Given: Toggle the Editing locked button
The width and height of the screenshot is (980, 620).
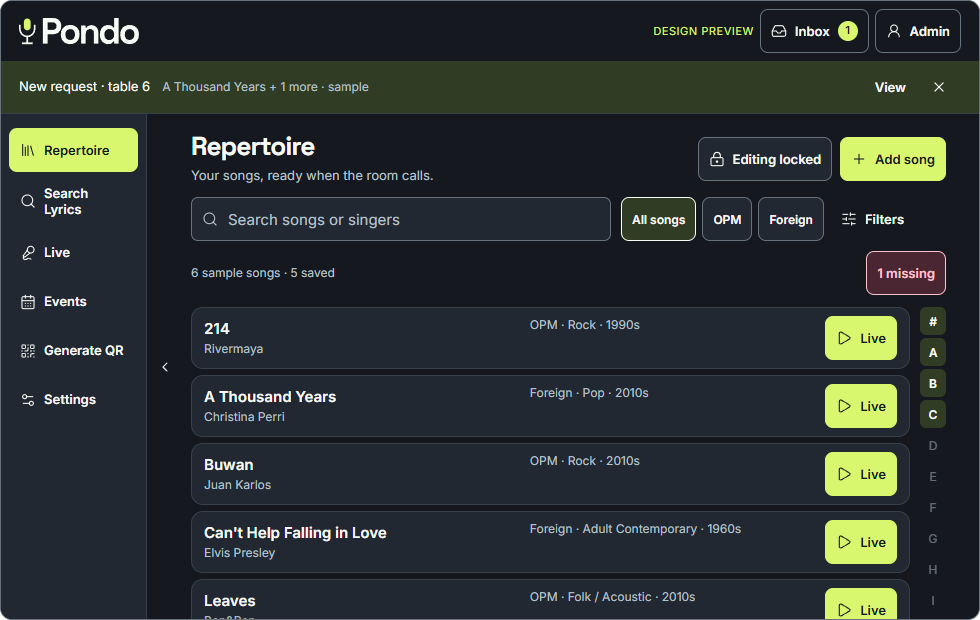Looking at the screenshot, I should [764, 159].
